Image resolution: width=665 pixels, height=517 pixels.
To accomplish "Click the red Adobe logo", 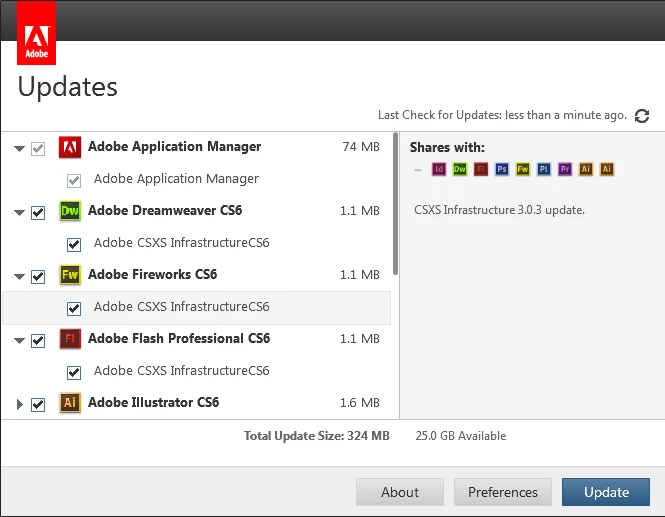I will pyautogui.click(x=36, y=33).
